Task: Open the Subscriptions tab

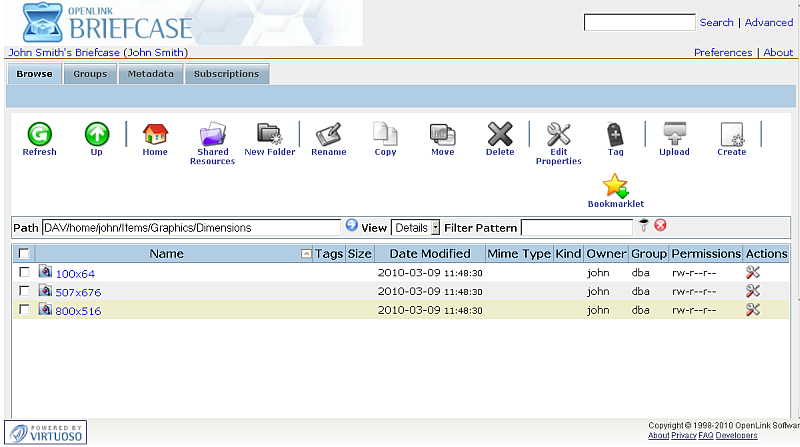Action: [x=226, y=74]
